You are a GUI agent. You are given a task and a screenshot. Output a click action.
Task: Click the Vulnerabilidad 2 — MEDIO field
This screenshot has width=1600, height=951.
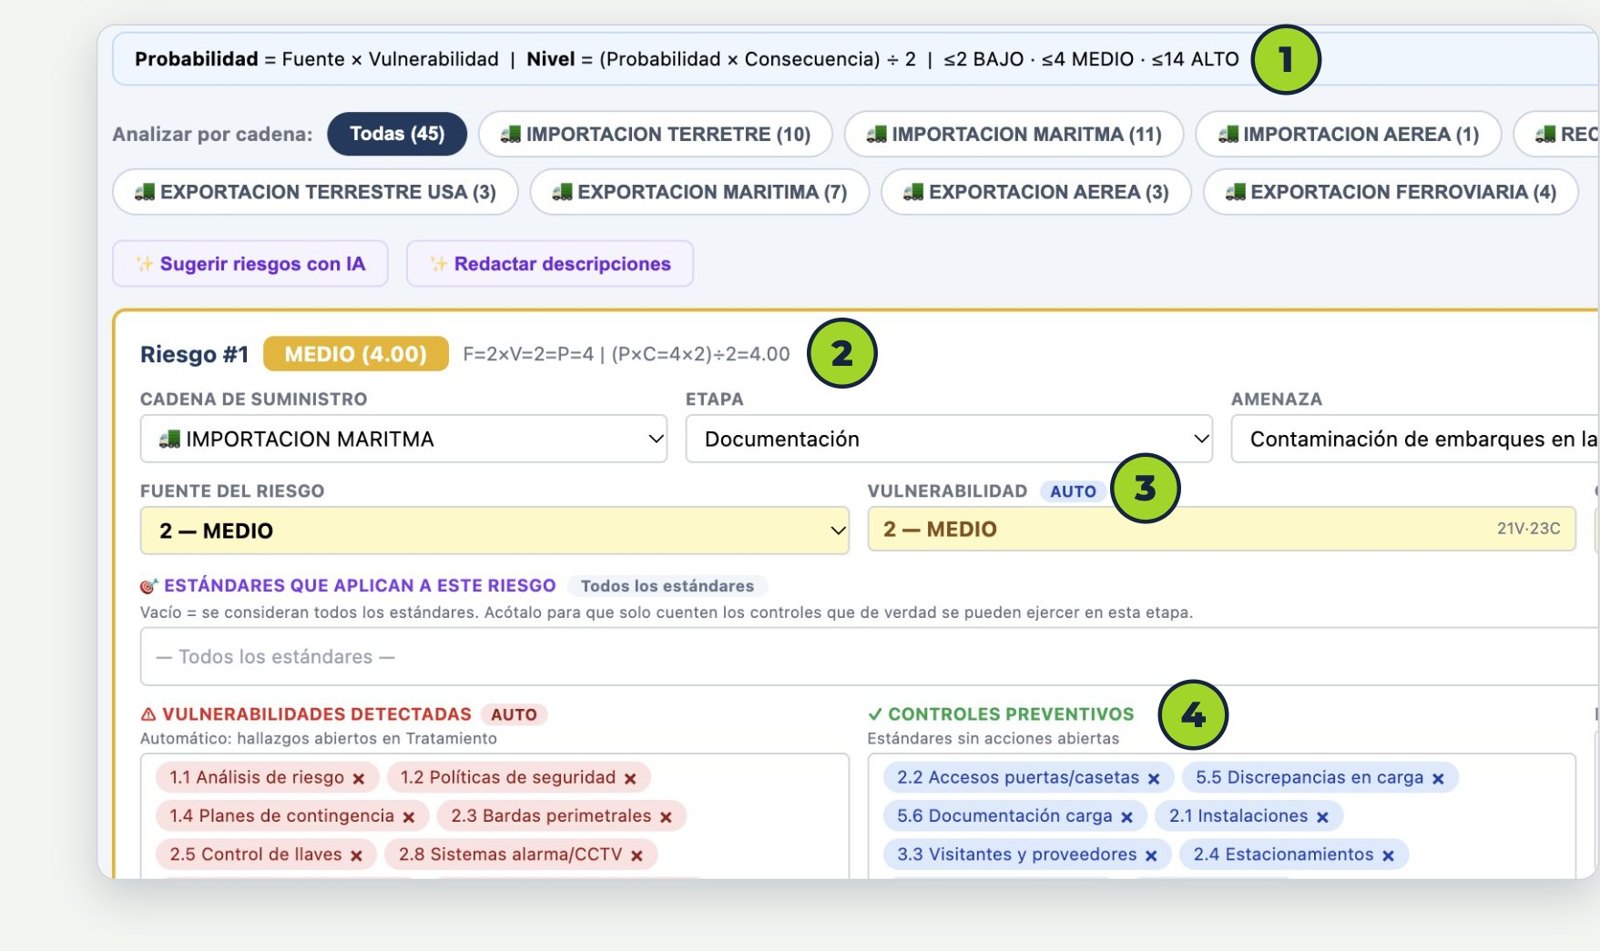tap(1221, 529)
